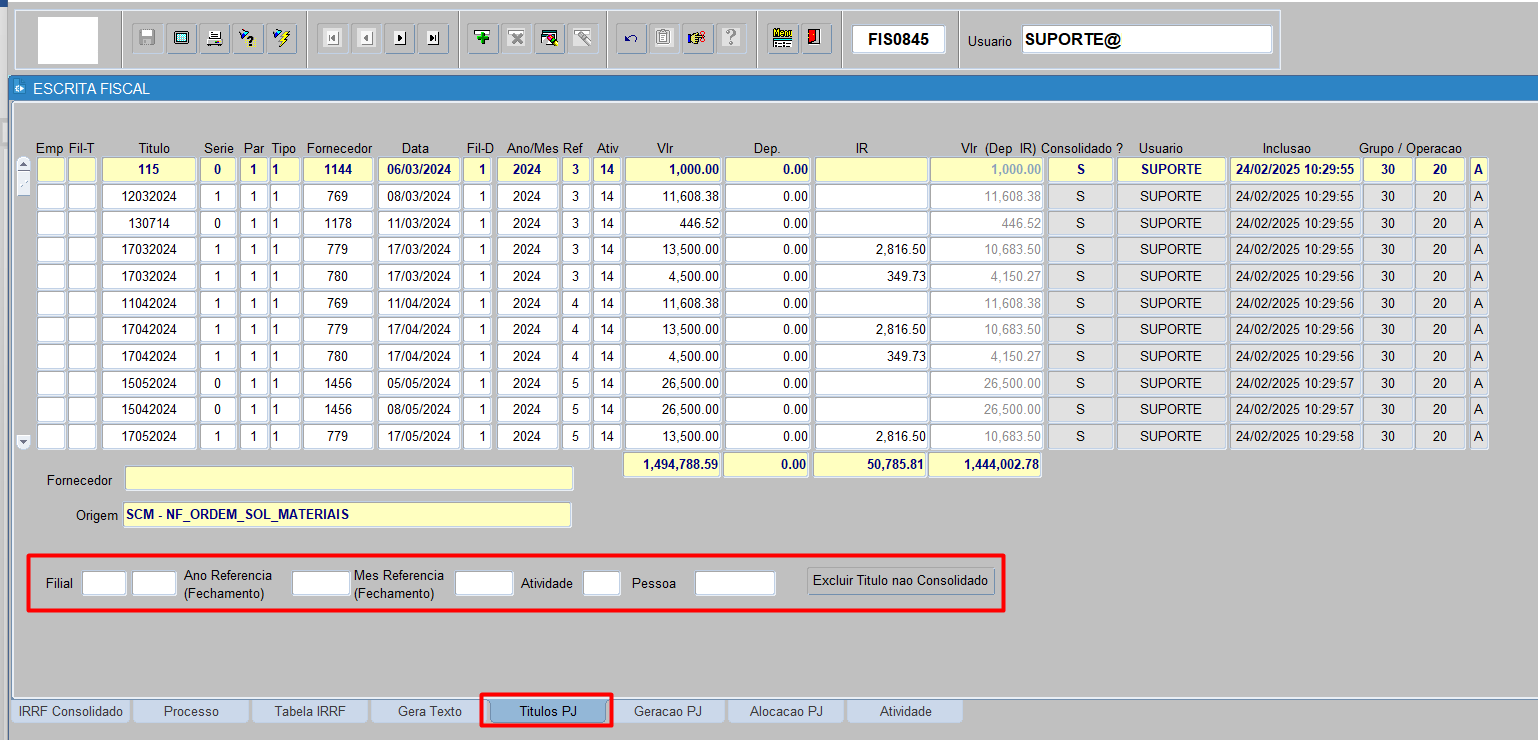The image size is (1538, 740).
Task: Click the grid scrollbar down arrow
Action: click(24, 441)
